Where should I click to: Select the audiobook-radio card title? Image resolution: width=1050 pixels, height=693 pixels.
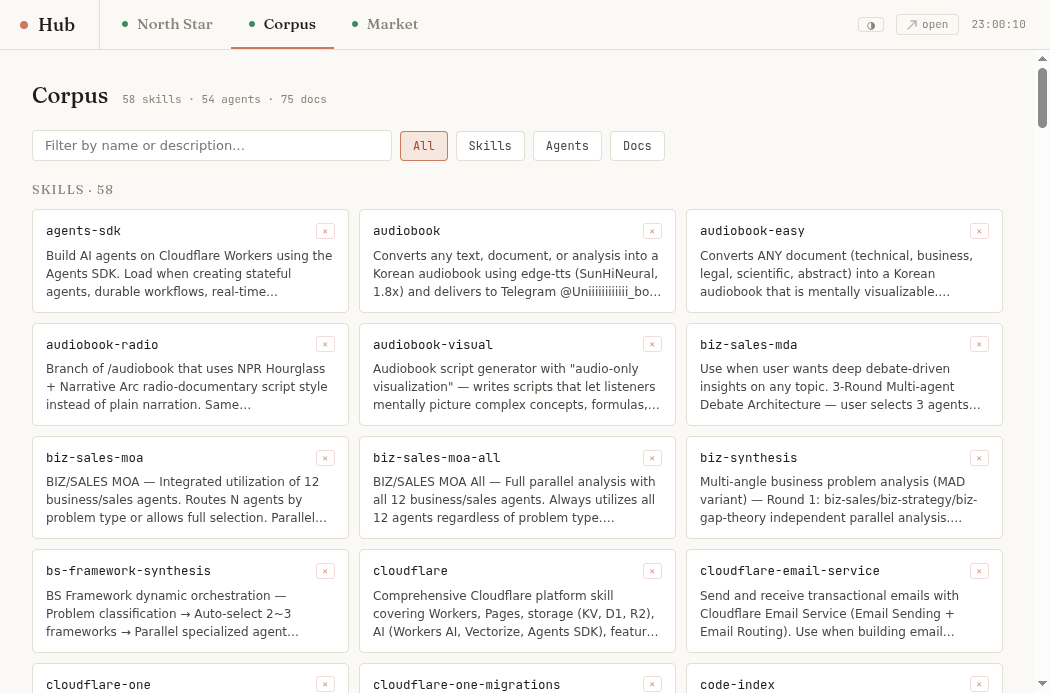point(102,345)
